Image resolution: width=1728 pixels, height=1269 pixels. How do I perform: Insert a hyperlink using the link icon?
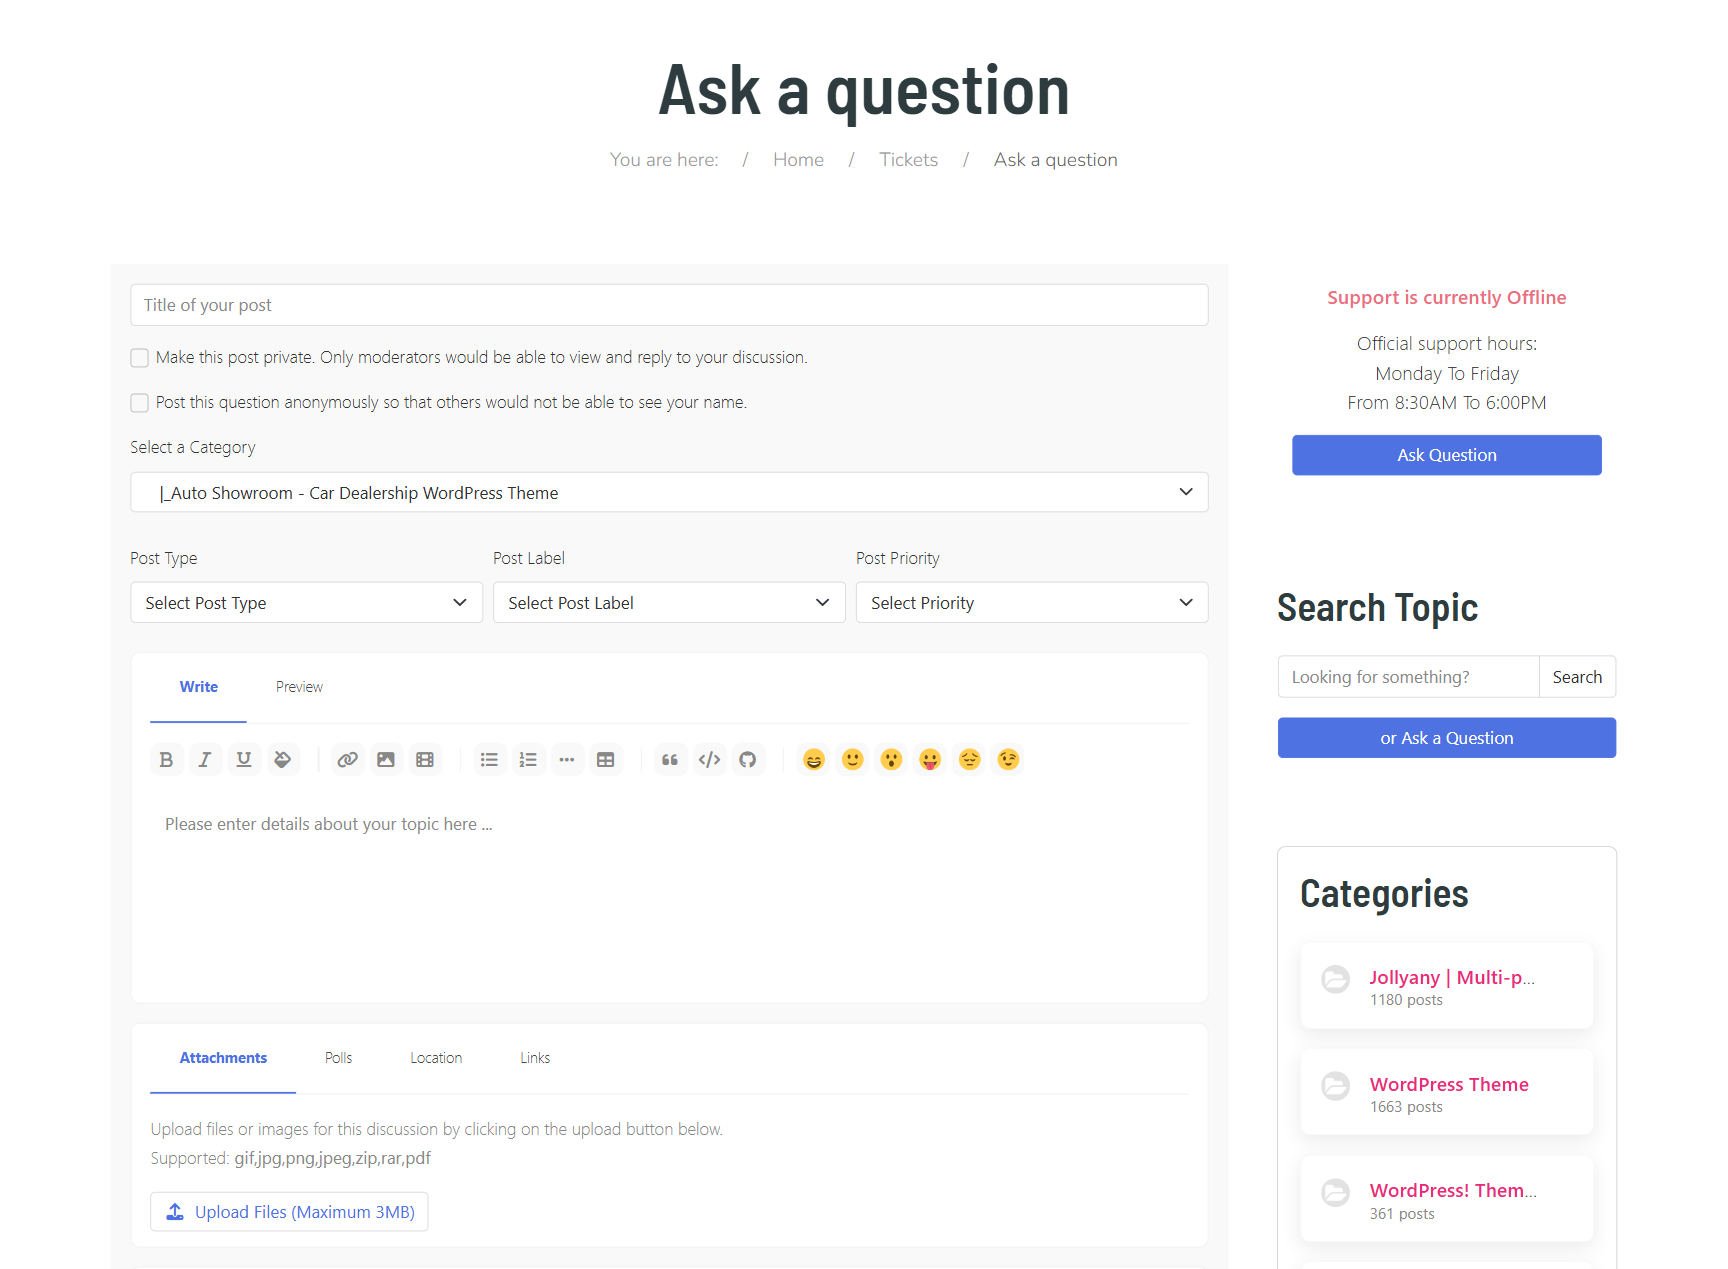coord(347,760)
